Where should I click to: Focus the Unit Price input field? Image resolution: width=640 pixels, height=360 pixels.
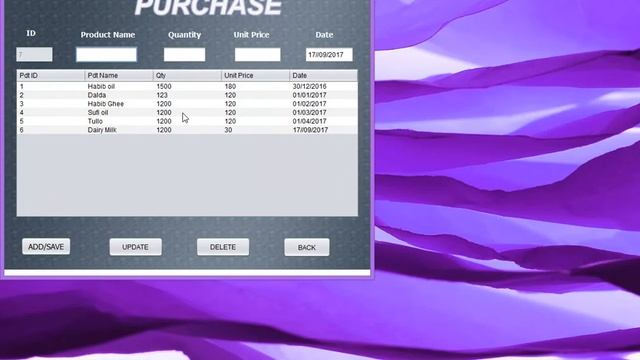258,55
